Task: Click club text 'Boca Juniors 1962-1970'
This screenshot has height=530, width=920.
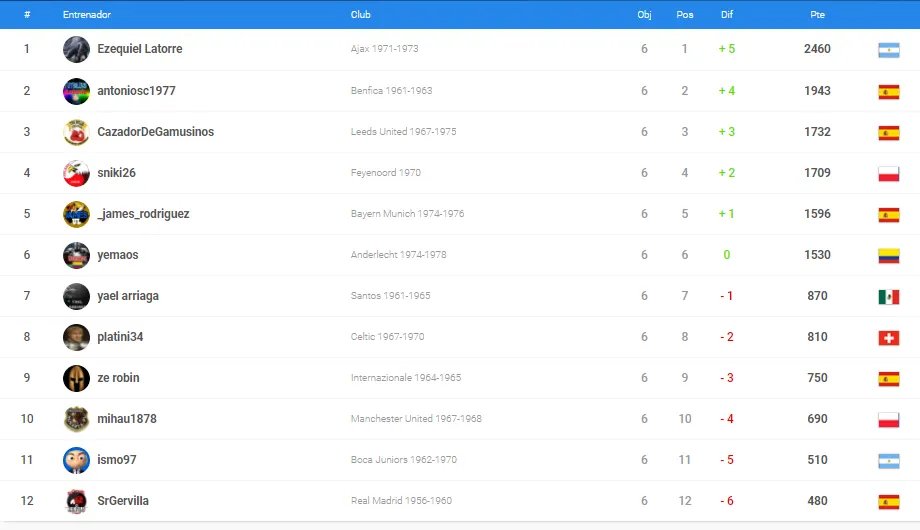Action: [404, 460]
